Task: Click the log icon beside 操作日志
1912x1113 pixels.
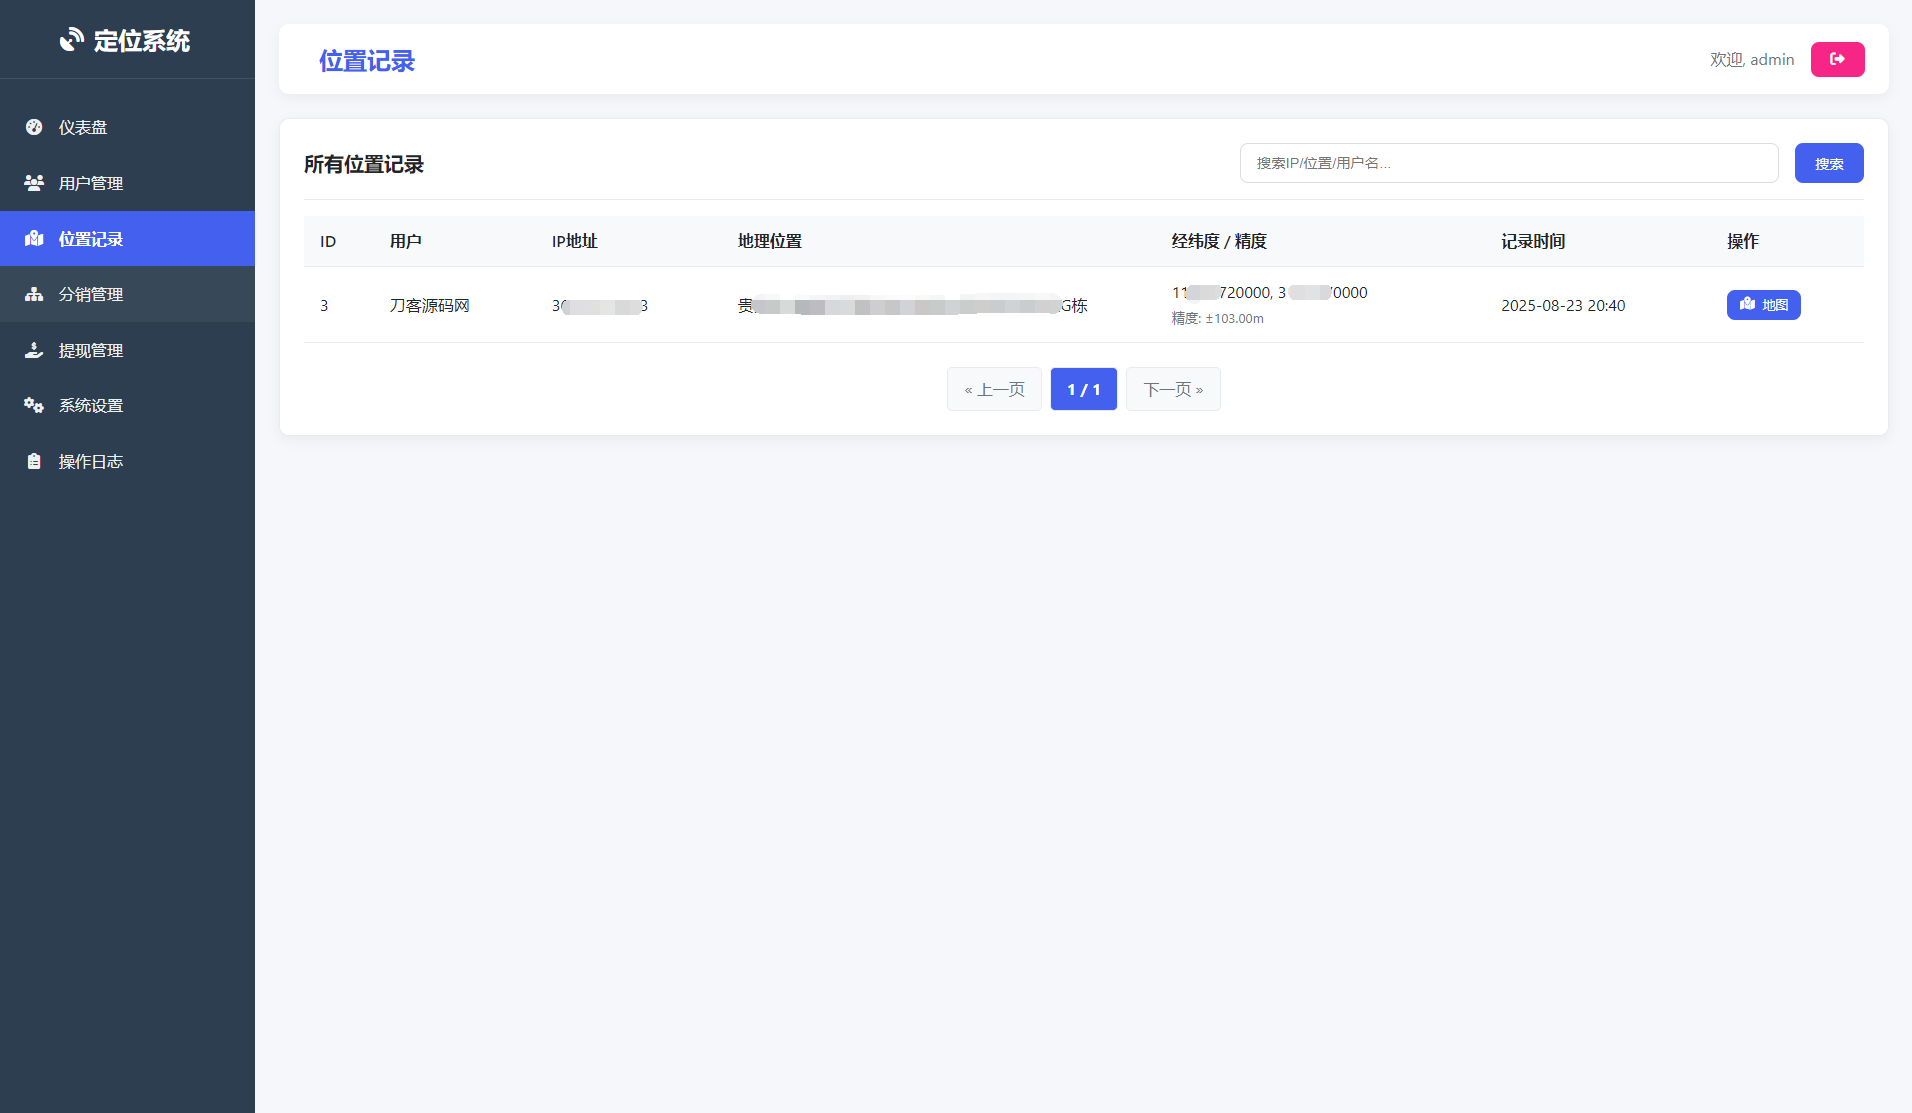Action: coord(33,461)
